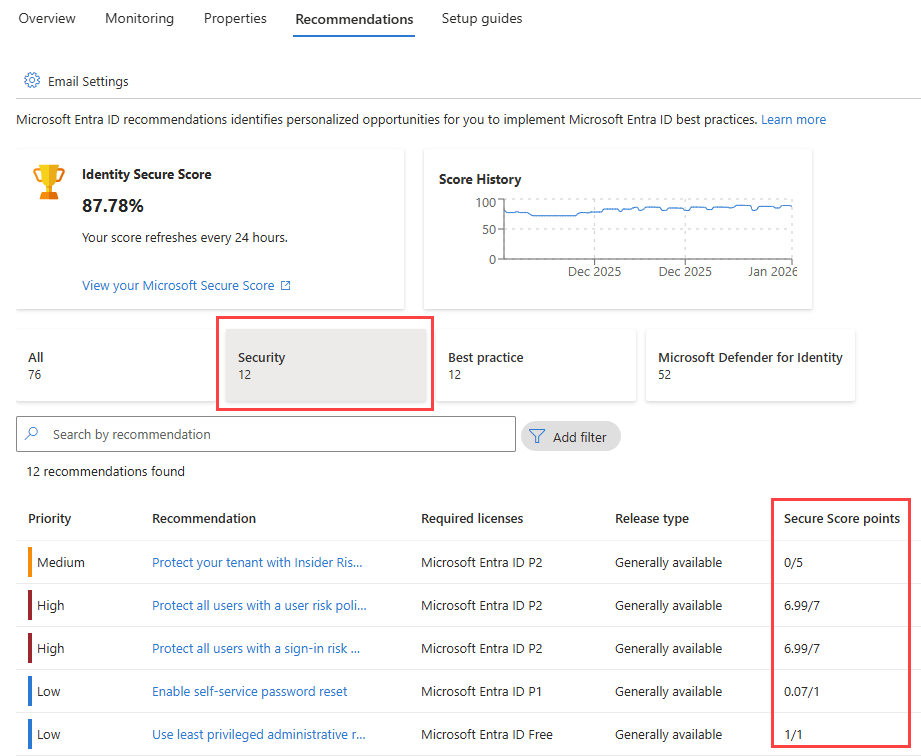Screen dimensions: 921x756
Task: Click the funnel icon on Add filter
Action: (537, 436)
